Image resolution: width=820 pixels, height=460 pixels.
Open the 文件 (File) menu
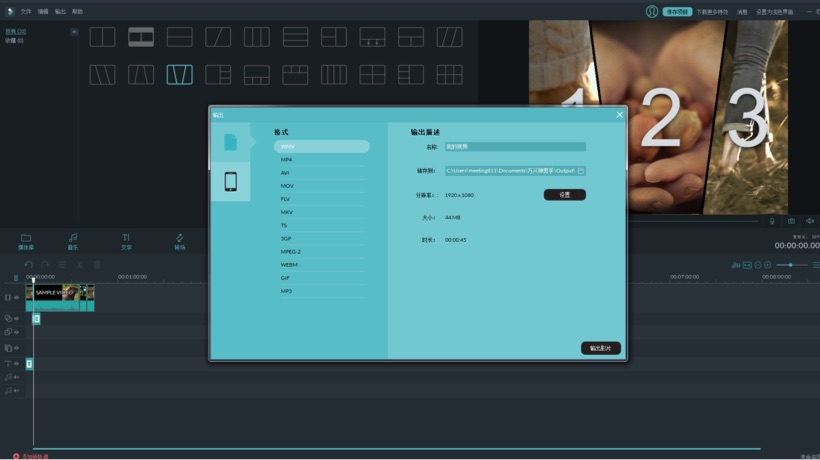point(26,11)
